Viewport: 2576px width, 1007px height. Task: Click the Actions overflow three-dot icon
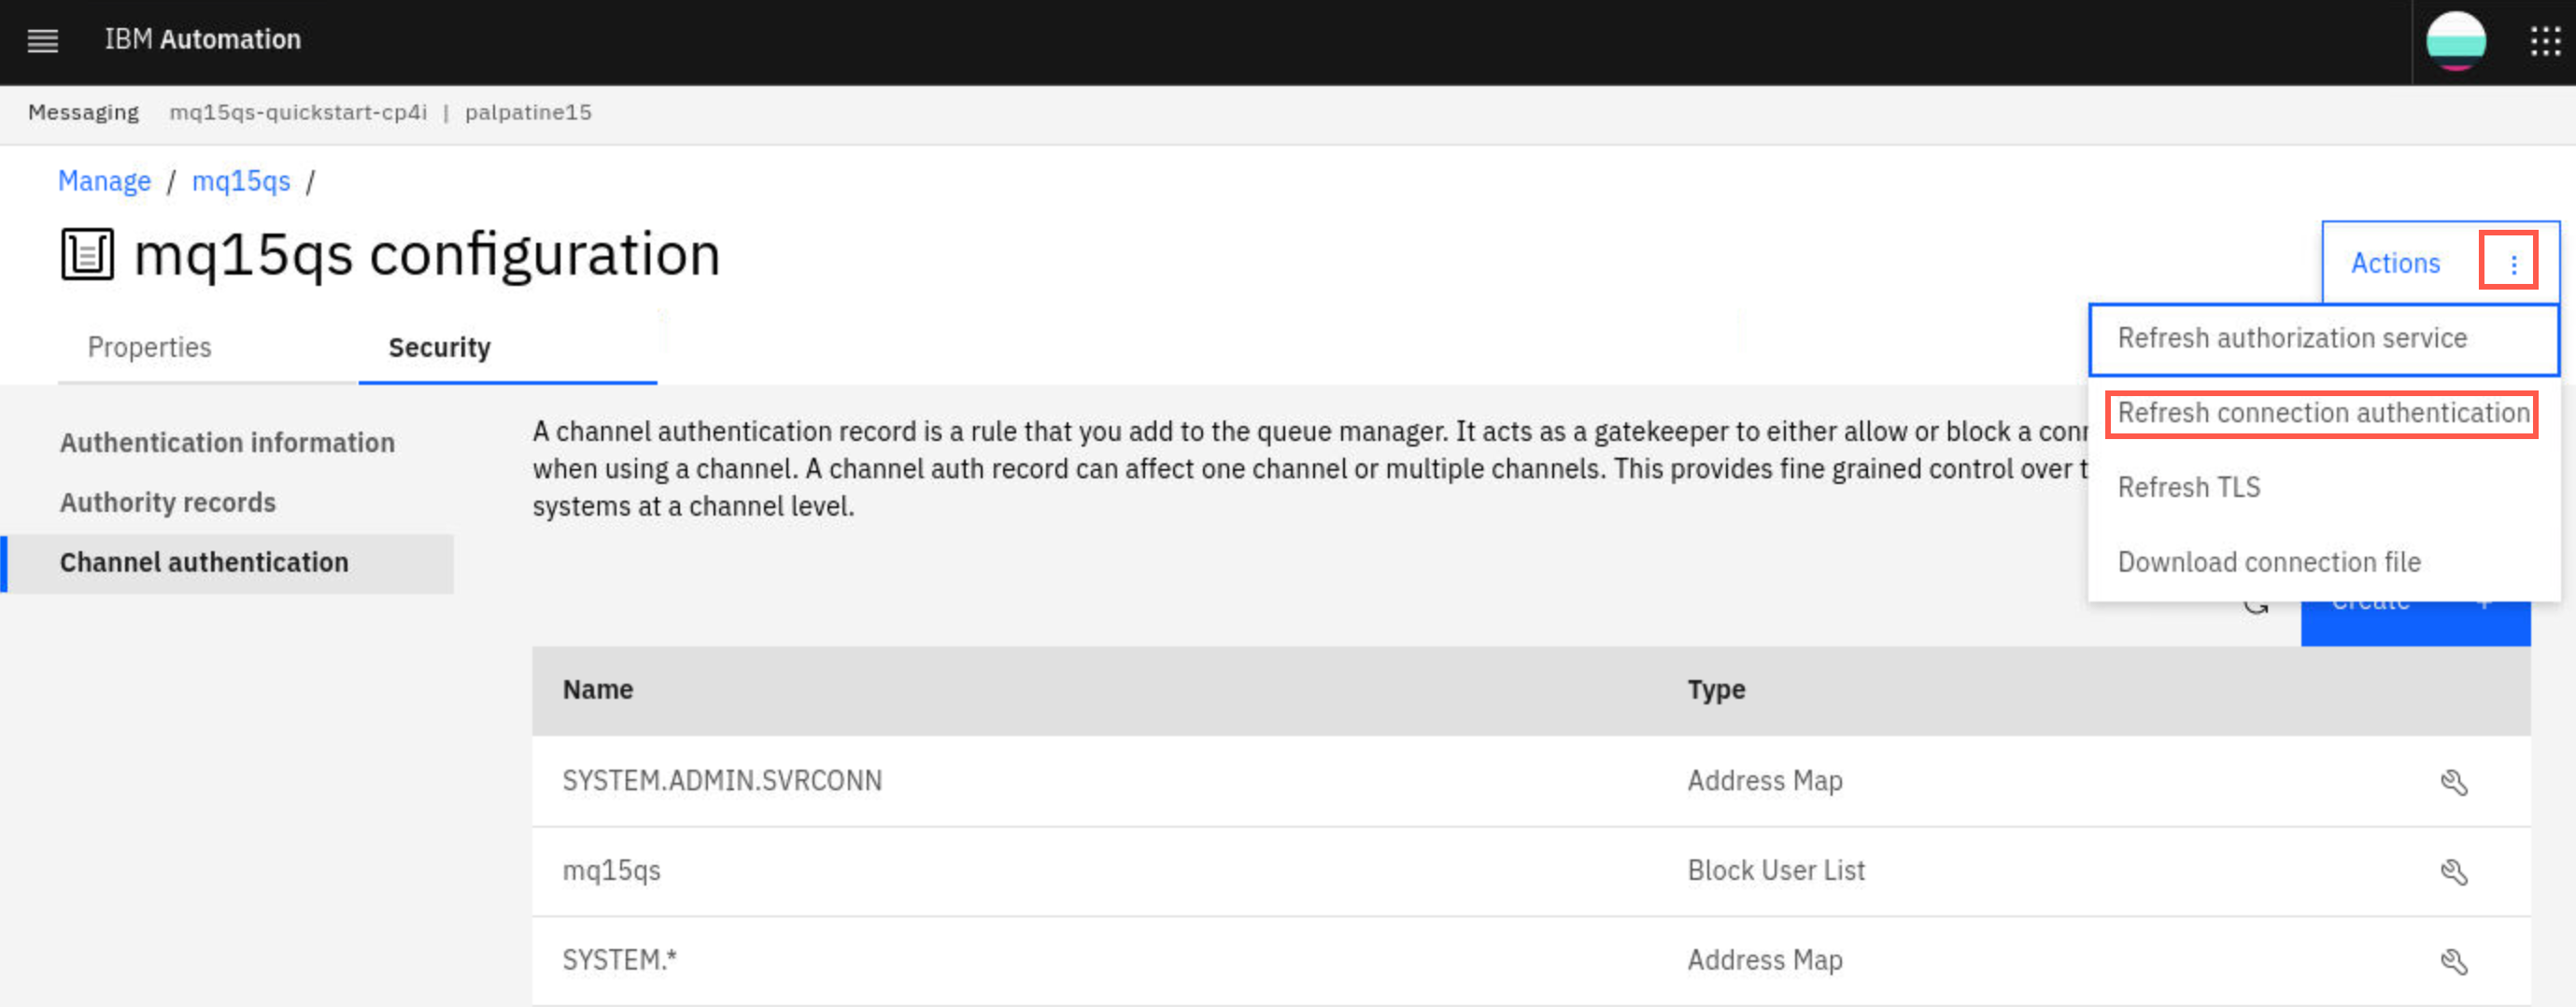pyautogui.click(x=2512, y=264)
